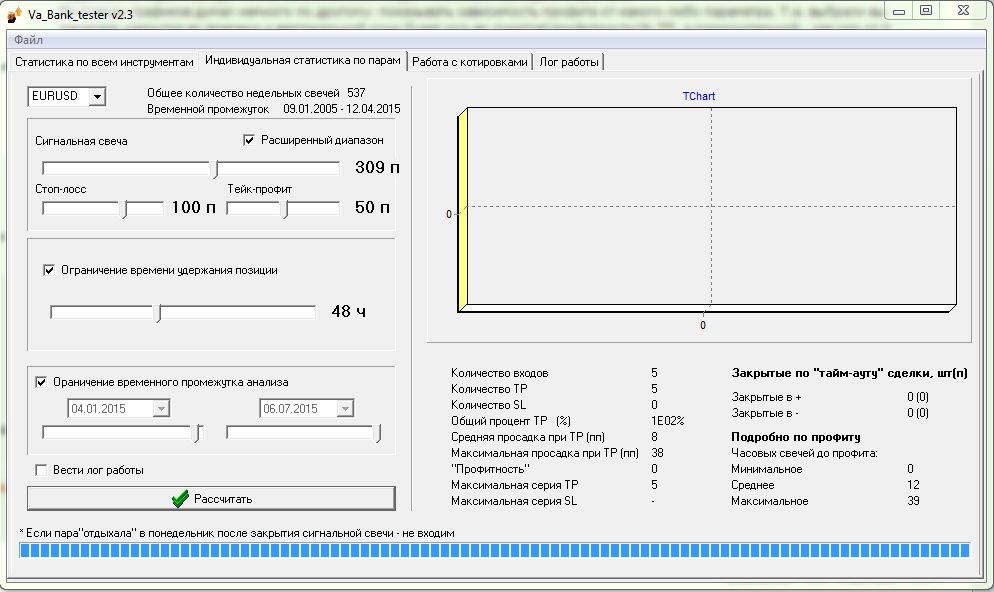The height and width of the screenshot is (592, 994).
Task: Click the Максимальное value 39
Action: (x=913, y=501)
